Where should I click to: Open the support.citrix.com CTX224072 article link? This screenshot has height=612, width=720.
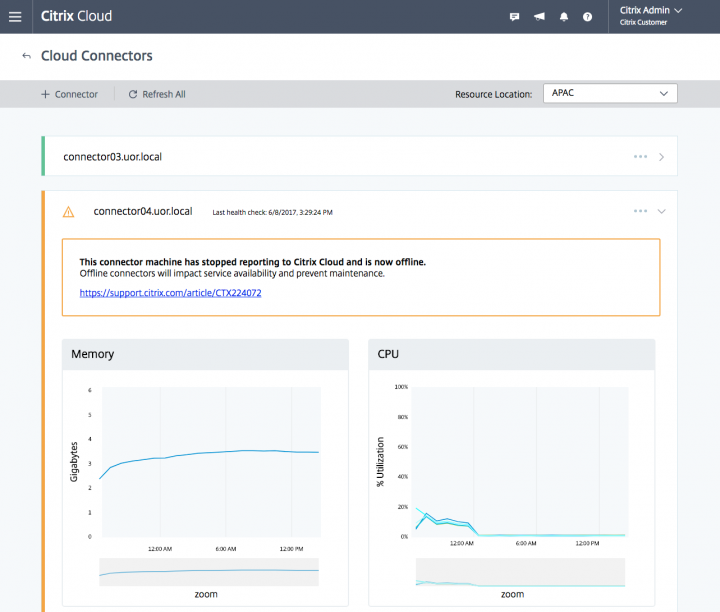pyautogui.click(x=170, y=293)
